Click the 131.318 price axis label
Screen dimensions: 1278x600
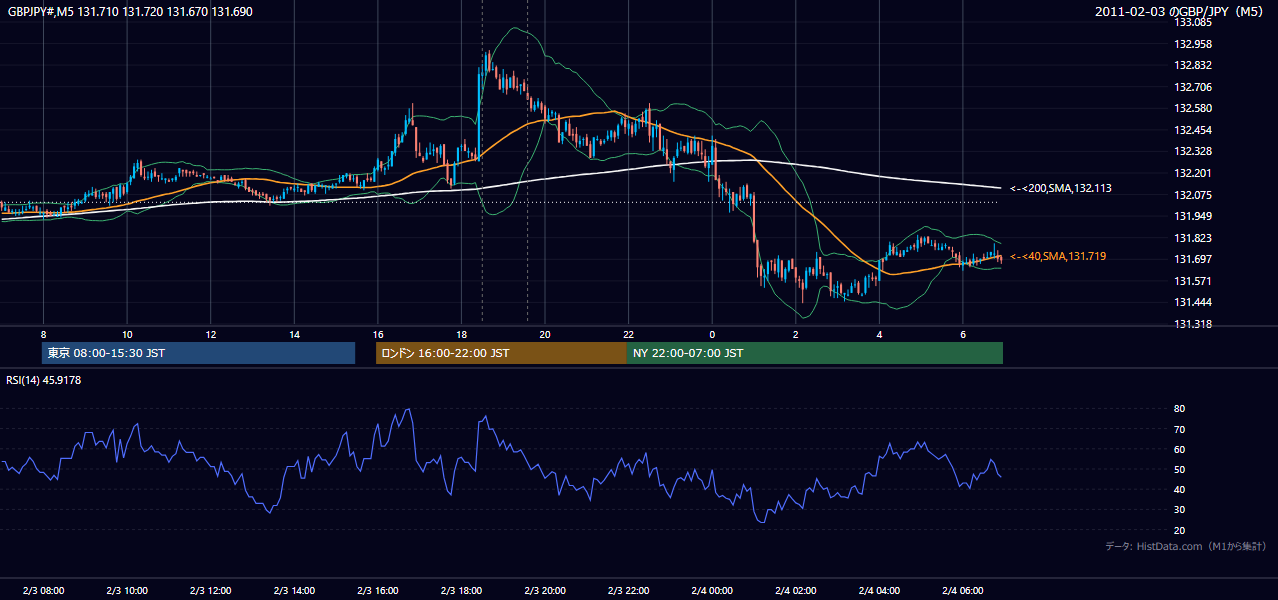[1193, 324]
